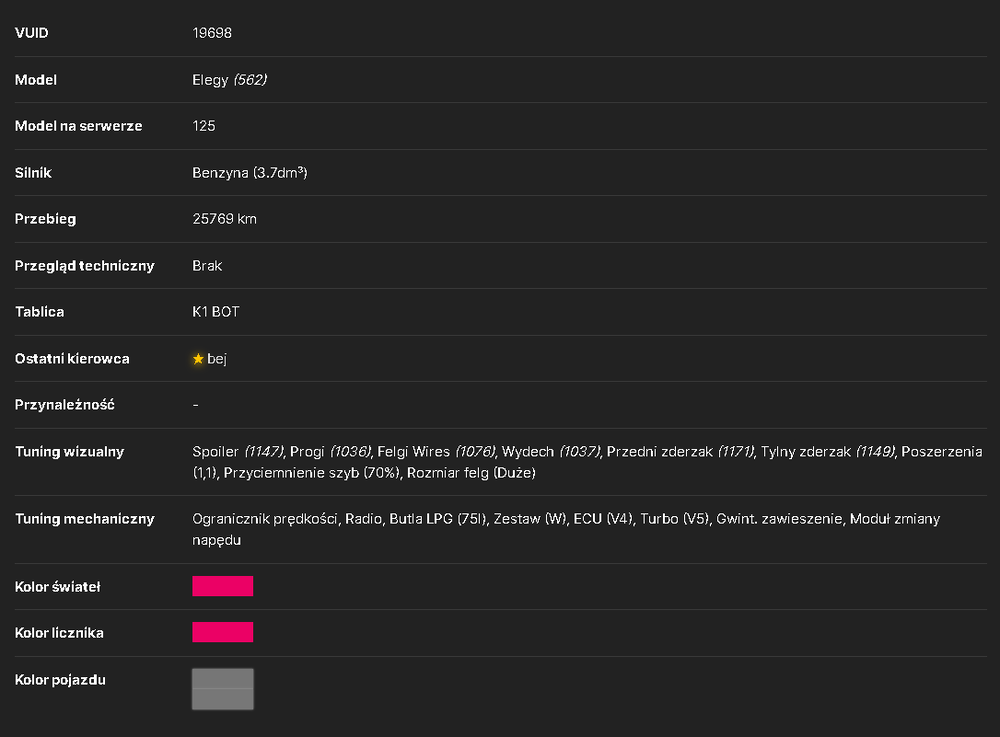1000x737 pixels.
Task: Select the plate value K1 BOT
Action: pyautogui.click(x=216, y=312)
